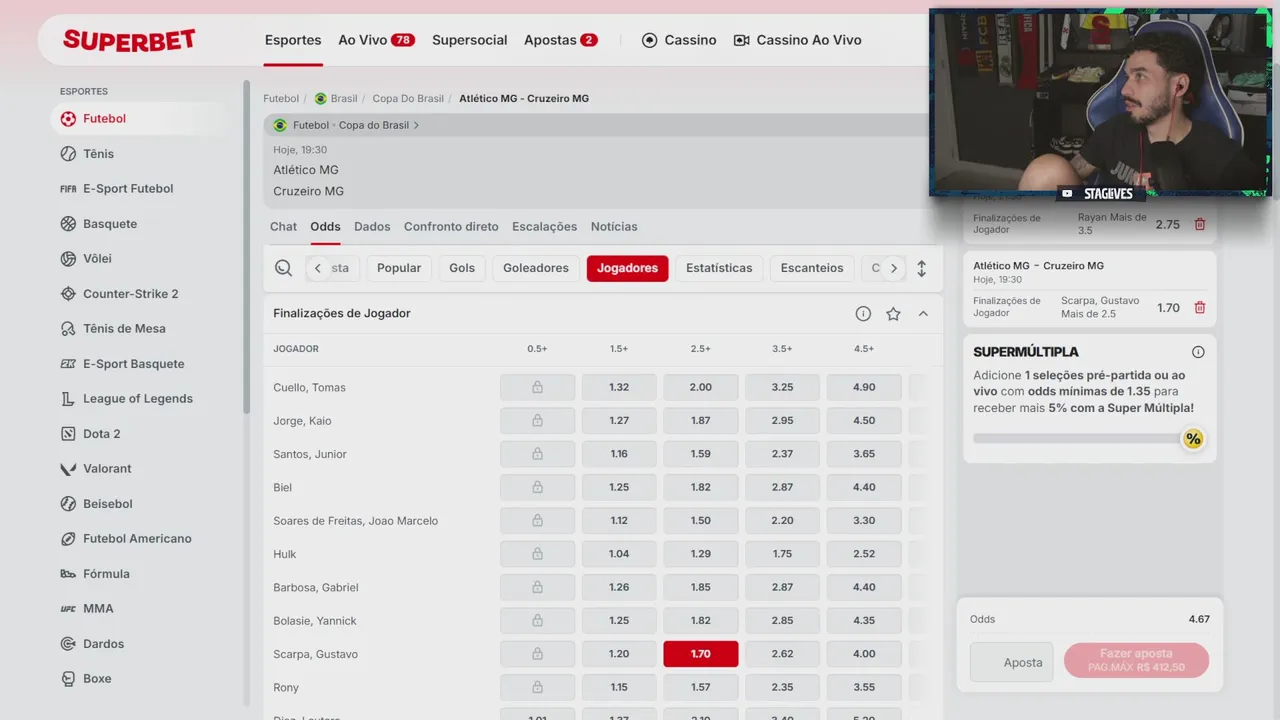This screenshot has height=720, width=1280.
Task: Delete the Rayan Mais de 3.5 selection
Action: 1200,224
